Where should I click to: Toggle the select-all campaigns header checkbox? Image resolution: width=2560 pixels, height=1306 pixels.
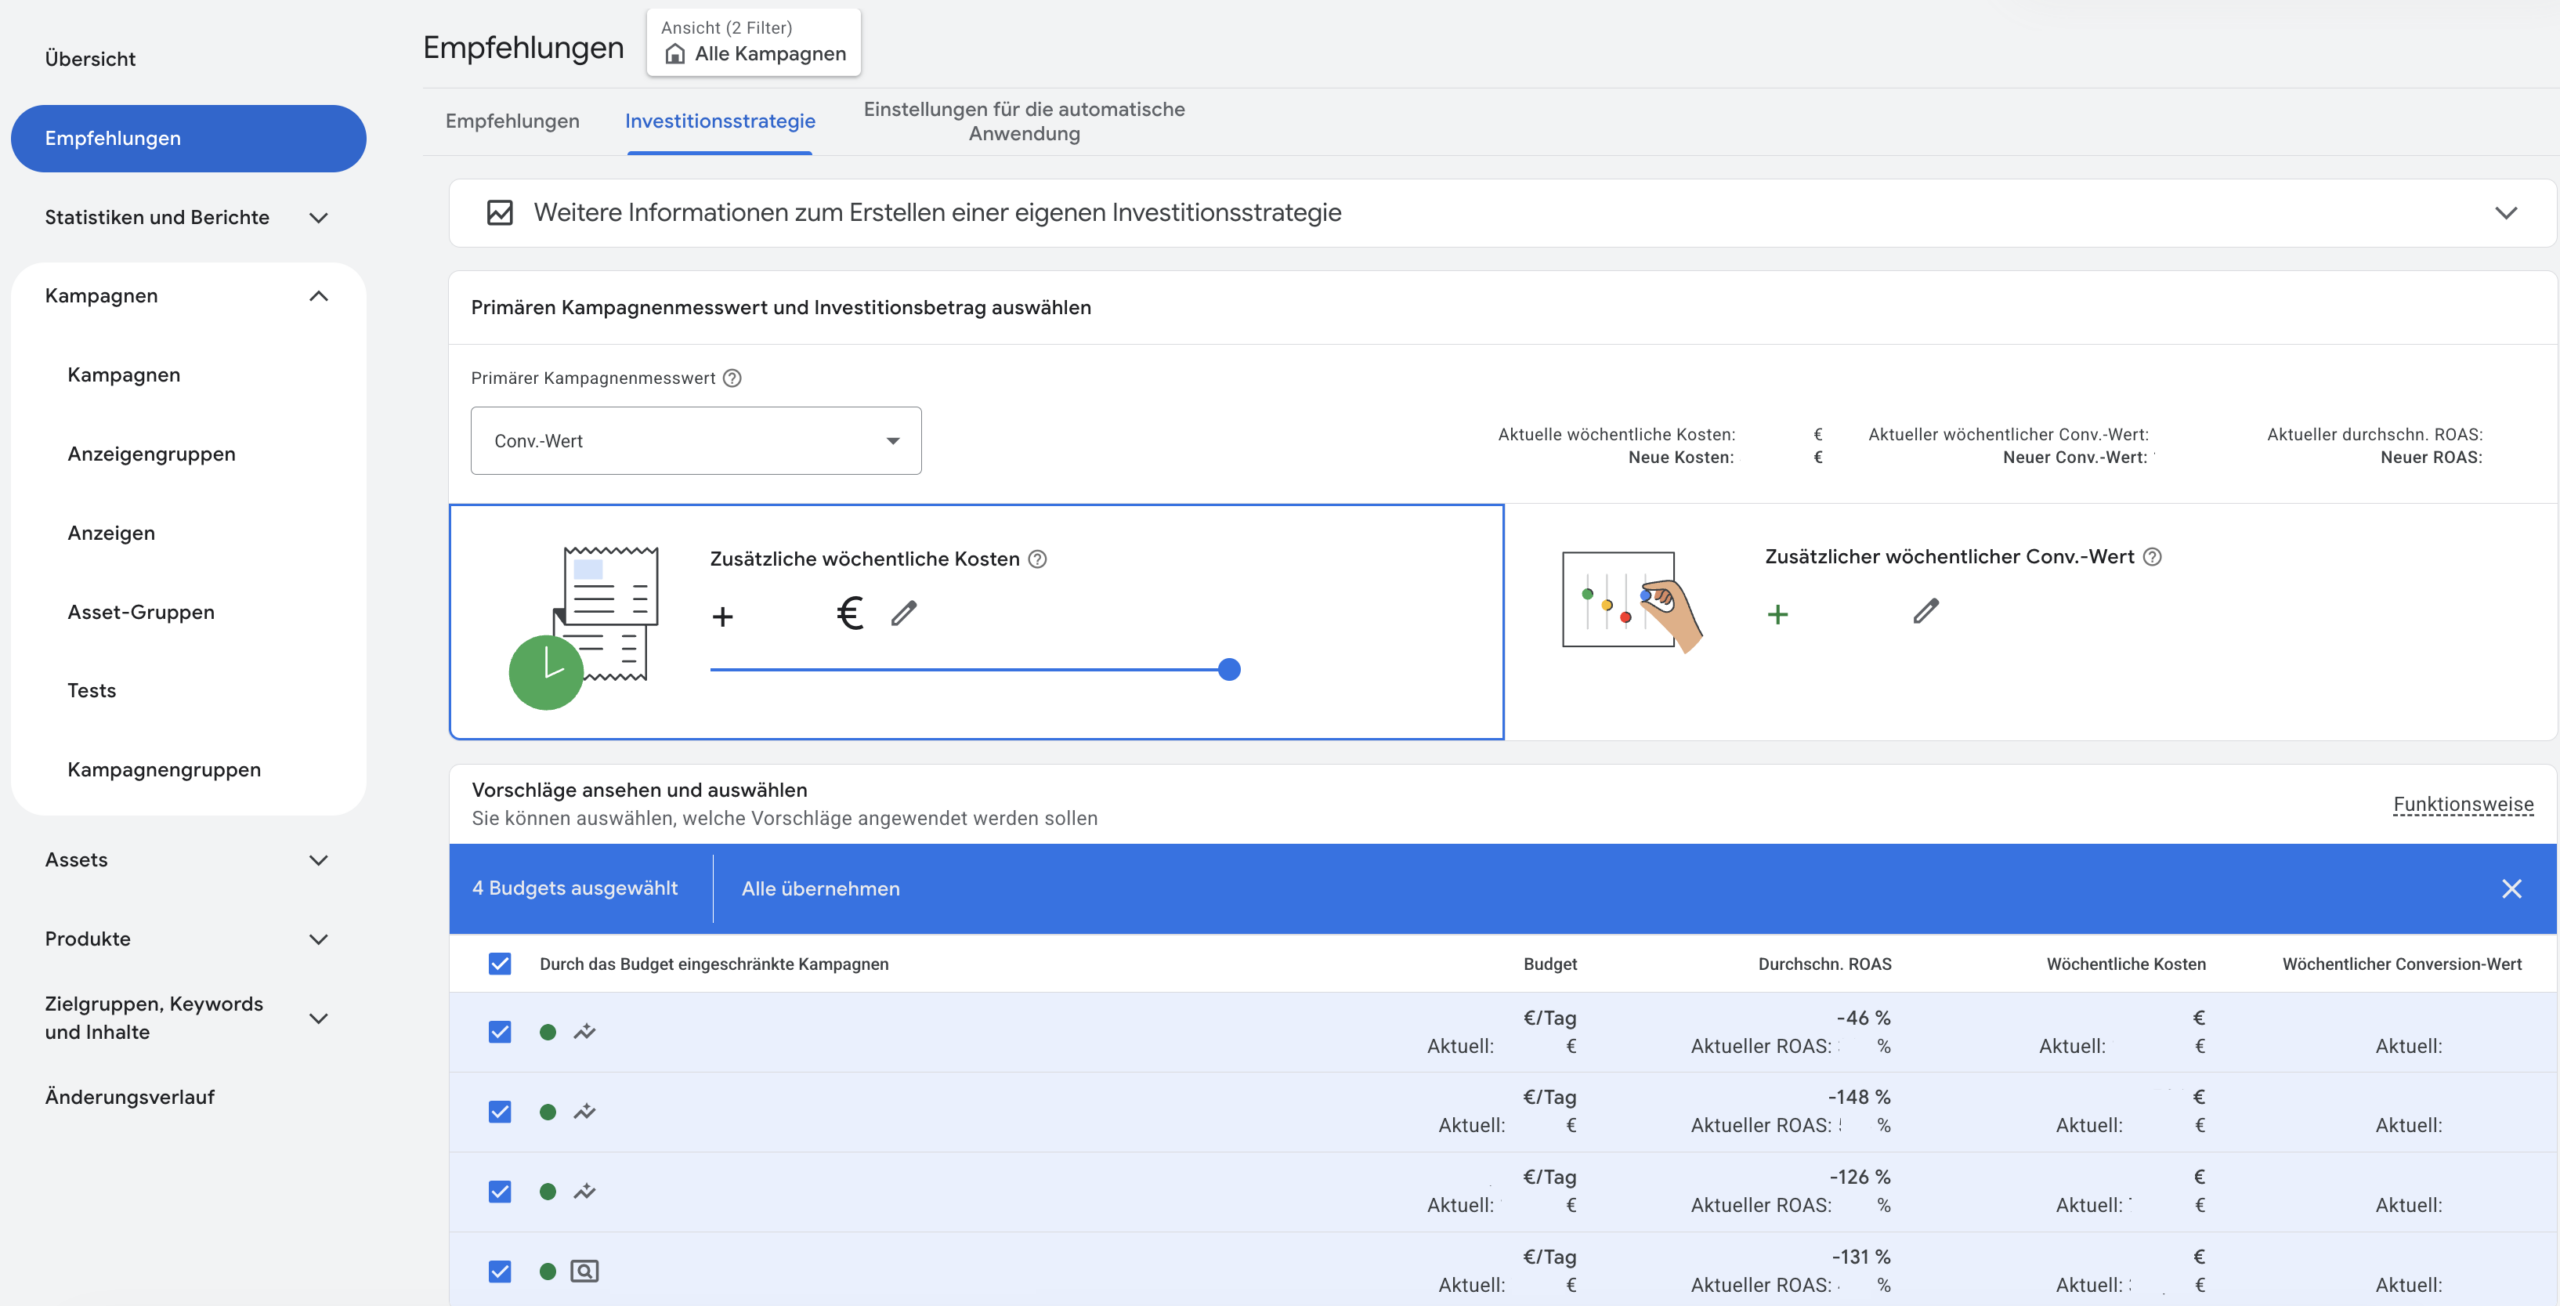[x=500, y=964]
